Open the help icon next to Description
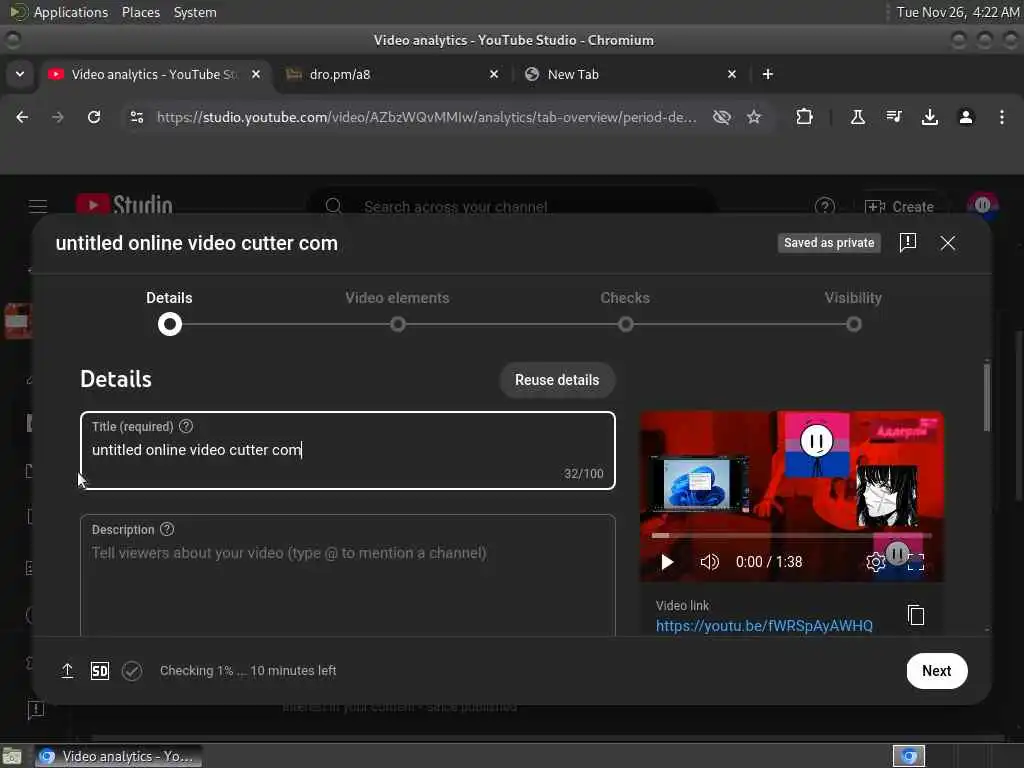This screenshot has width=1024, height=768. pyautogui.click(x=167, y=530)
